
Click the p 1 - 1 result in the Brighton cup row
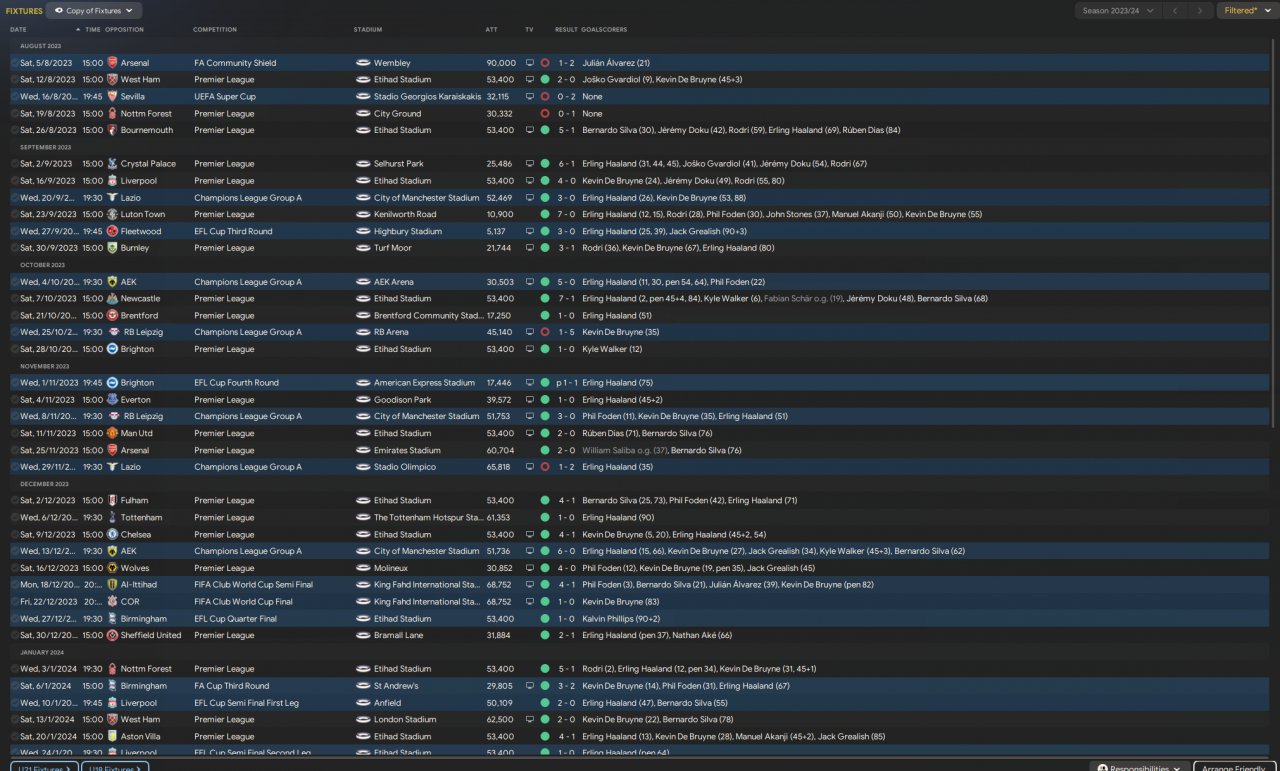(566, 383)
